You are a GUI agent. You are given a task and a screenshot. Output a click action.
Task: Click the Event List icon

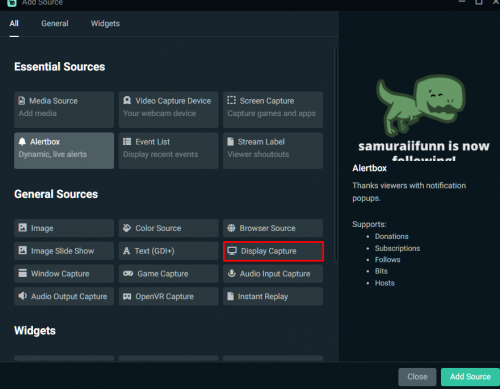point(127,142)
